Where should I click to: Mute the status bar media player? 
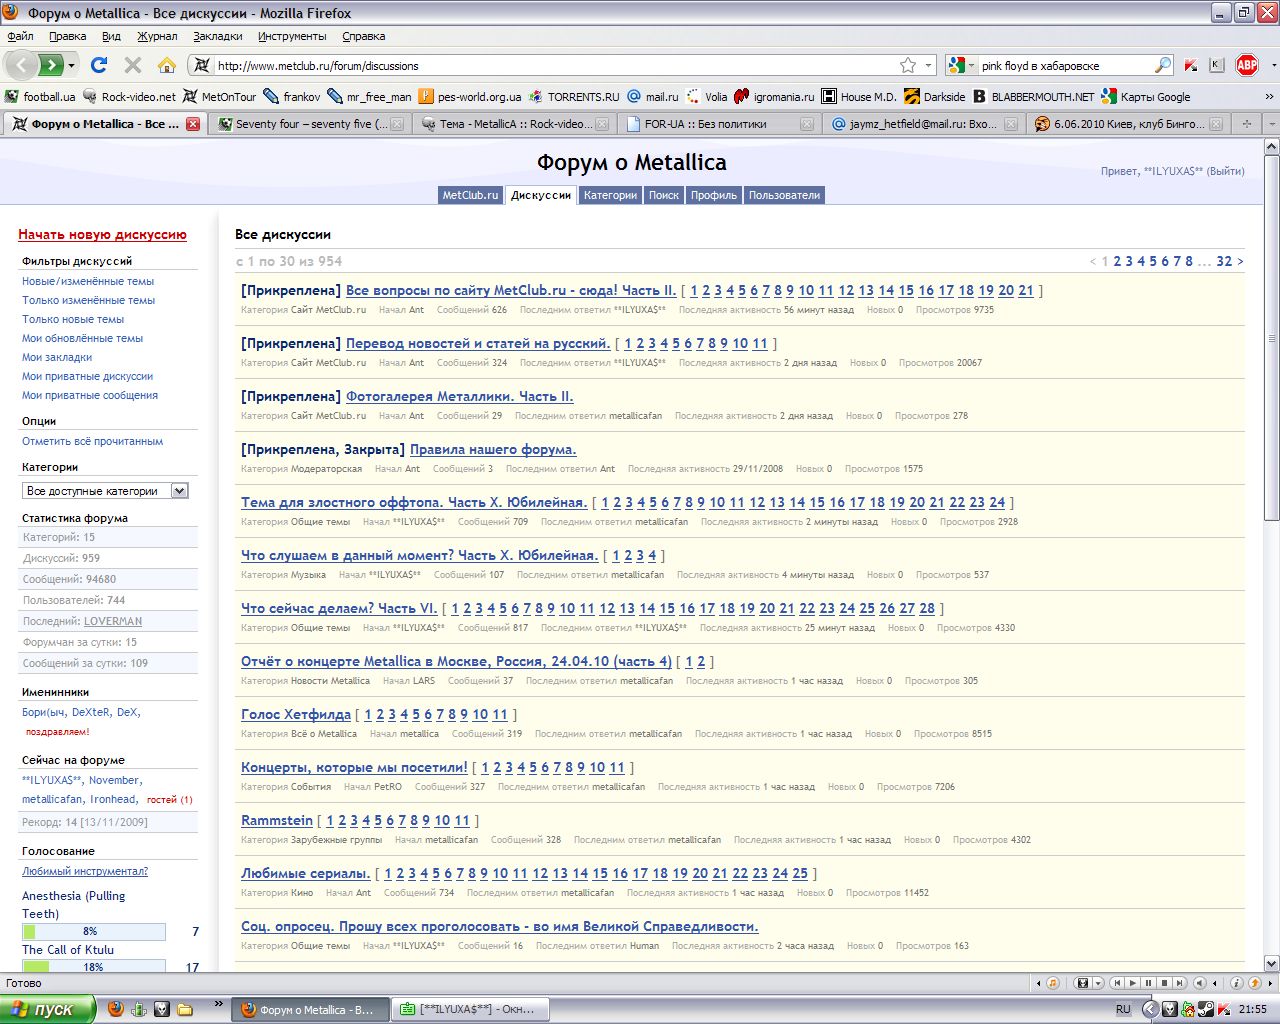[1200, 983]
